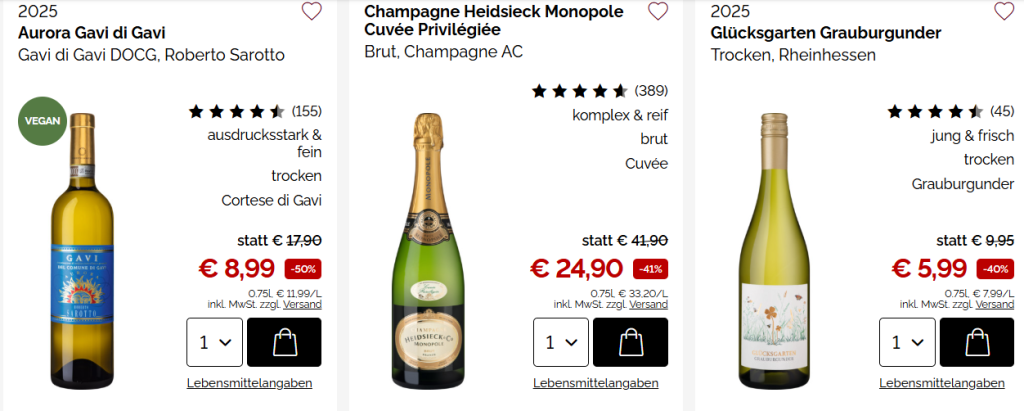This screenshot has height=411, width=1024.
Task: Open the Aurora Gavi di Gavi product title
Action: click(92, 33)
